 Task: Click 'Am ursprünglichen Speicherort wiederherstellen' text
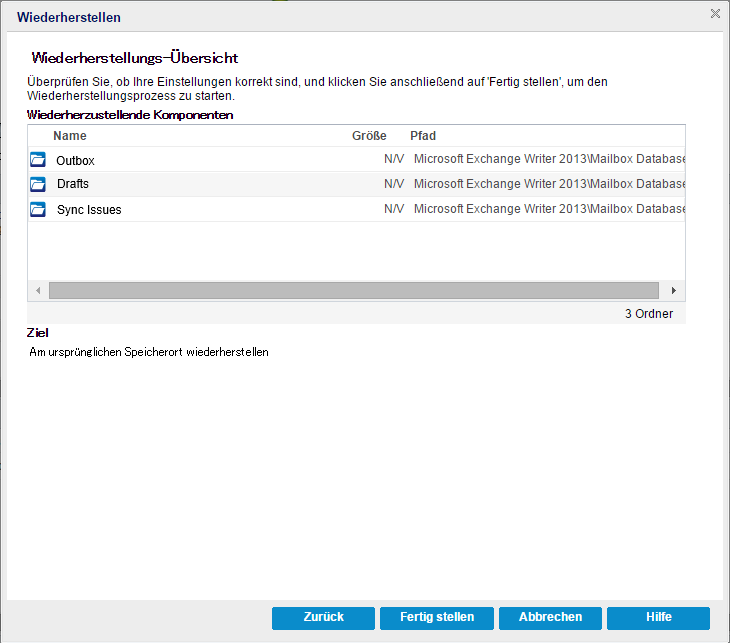pyautogui.click(x=149, y=352)
